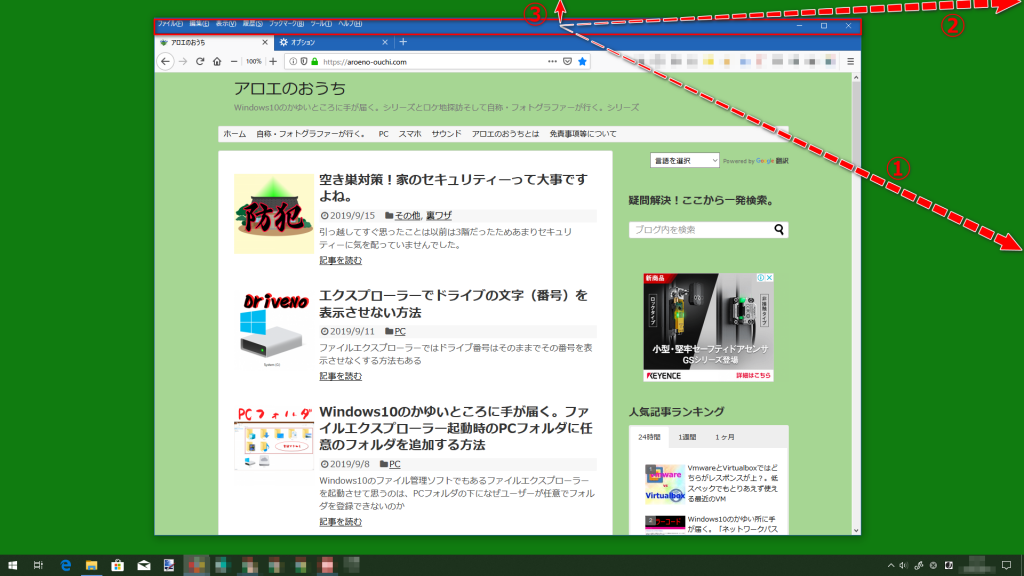Click the ブログ内を検索 search field
Image resolution: width=1024 pixels, height=576 pixels.
point(700,230)
